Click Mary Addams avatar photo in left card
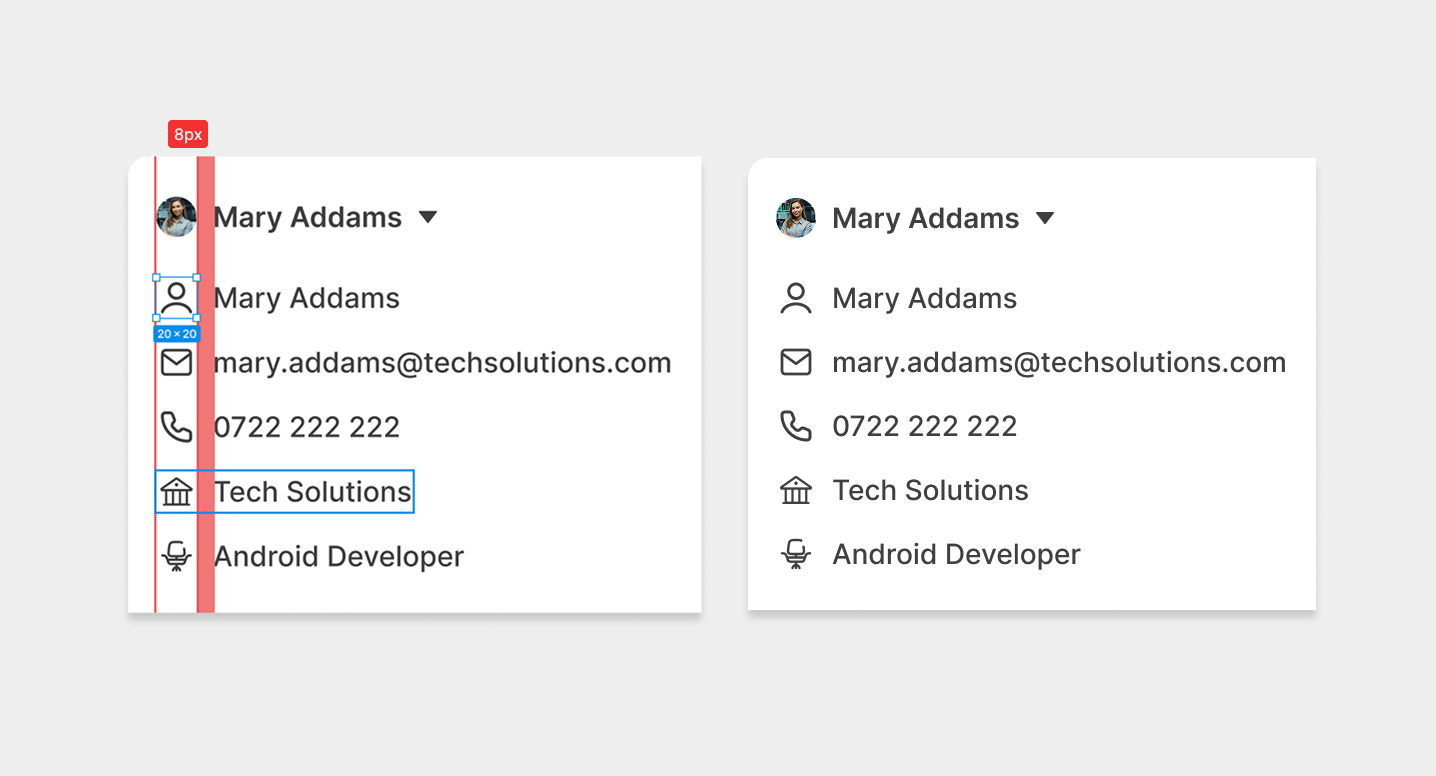Viewport: 1436px width, 776px height. [176, 217]
